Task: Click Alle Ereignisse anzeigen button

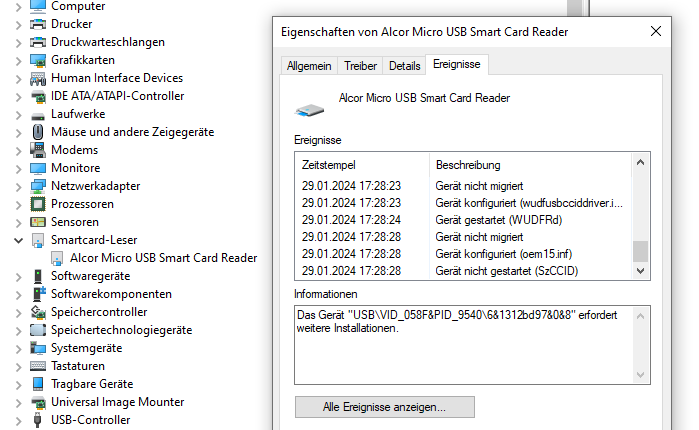Action: coord(385,407)
